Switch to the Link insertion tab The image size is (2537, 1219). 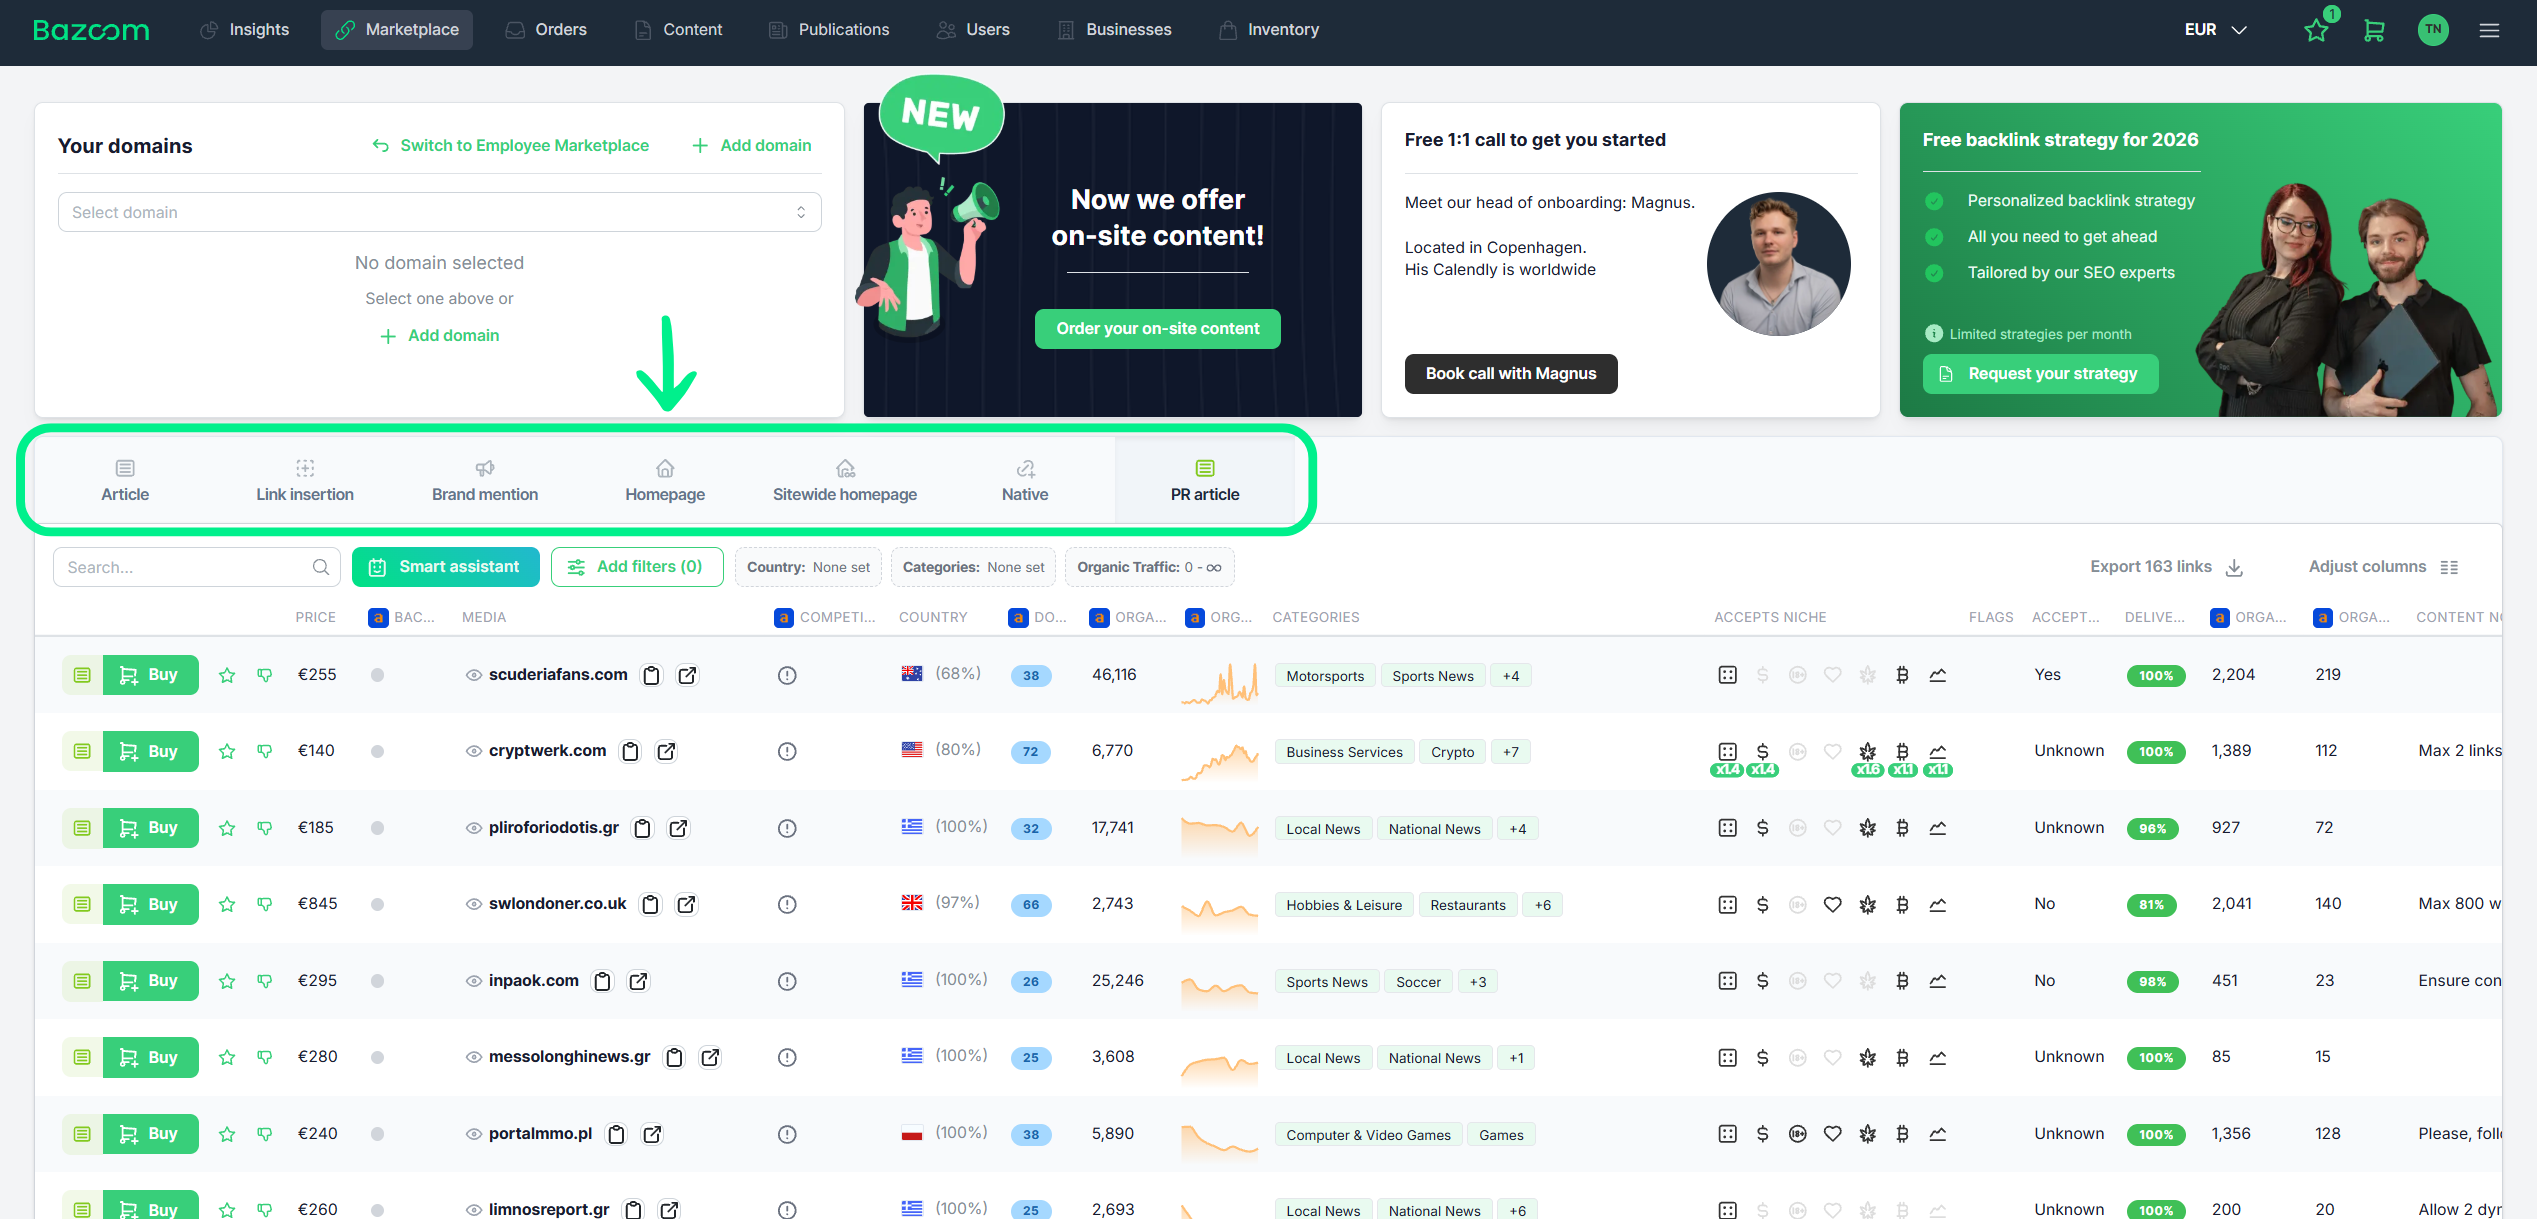[x=305, y=481]
